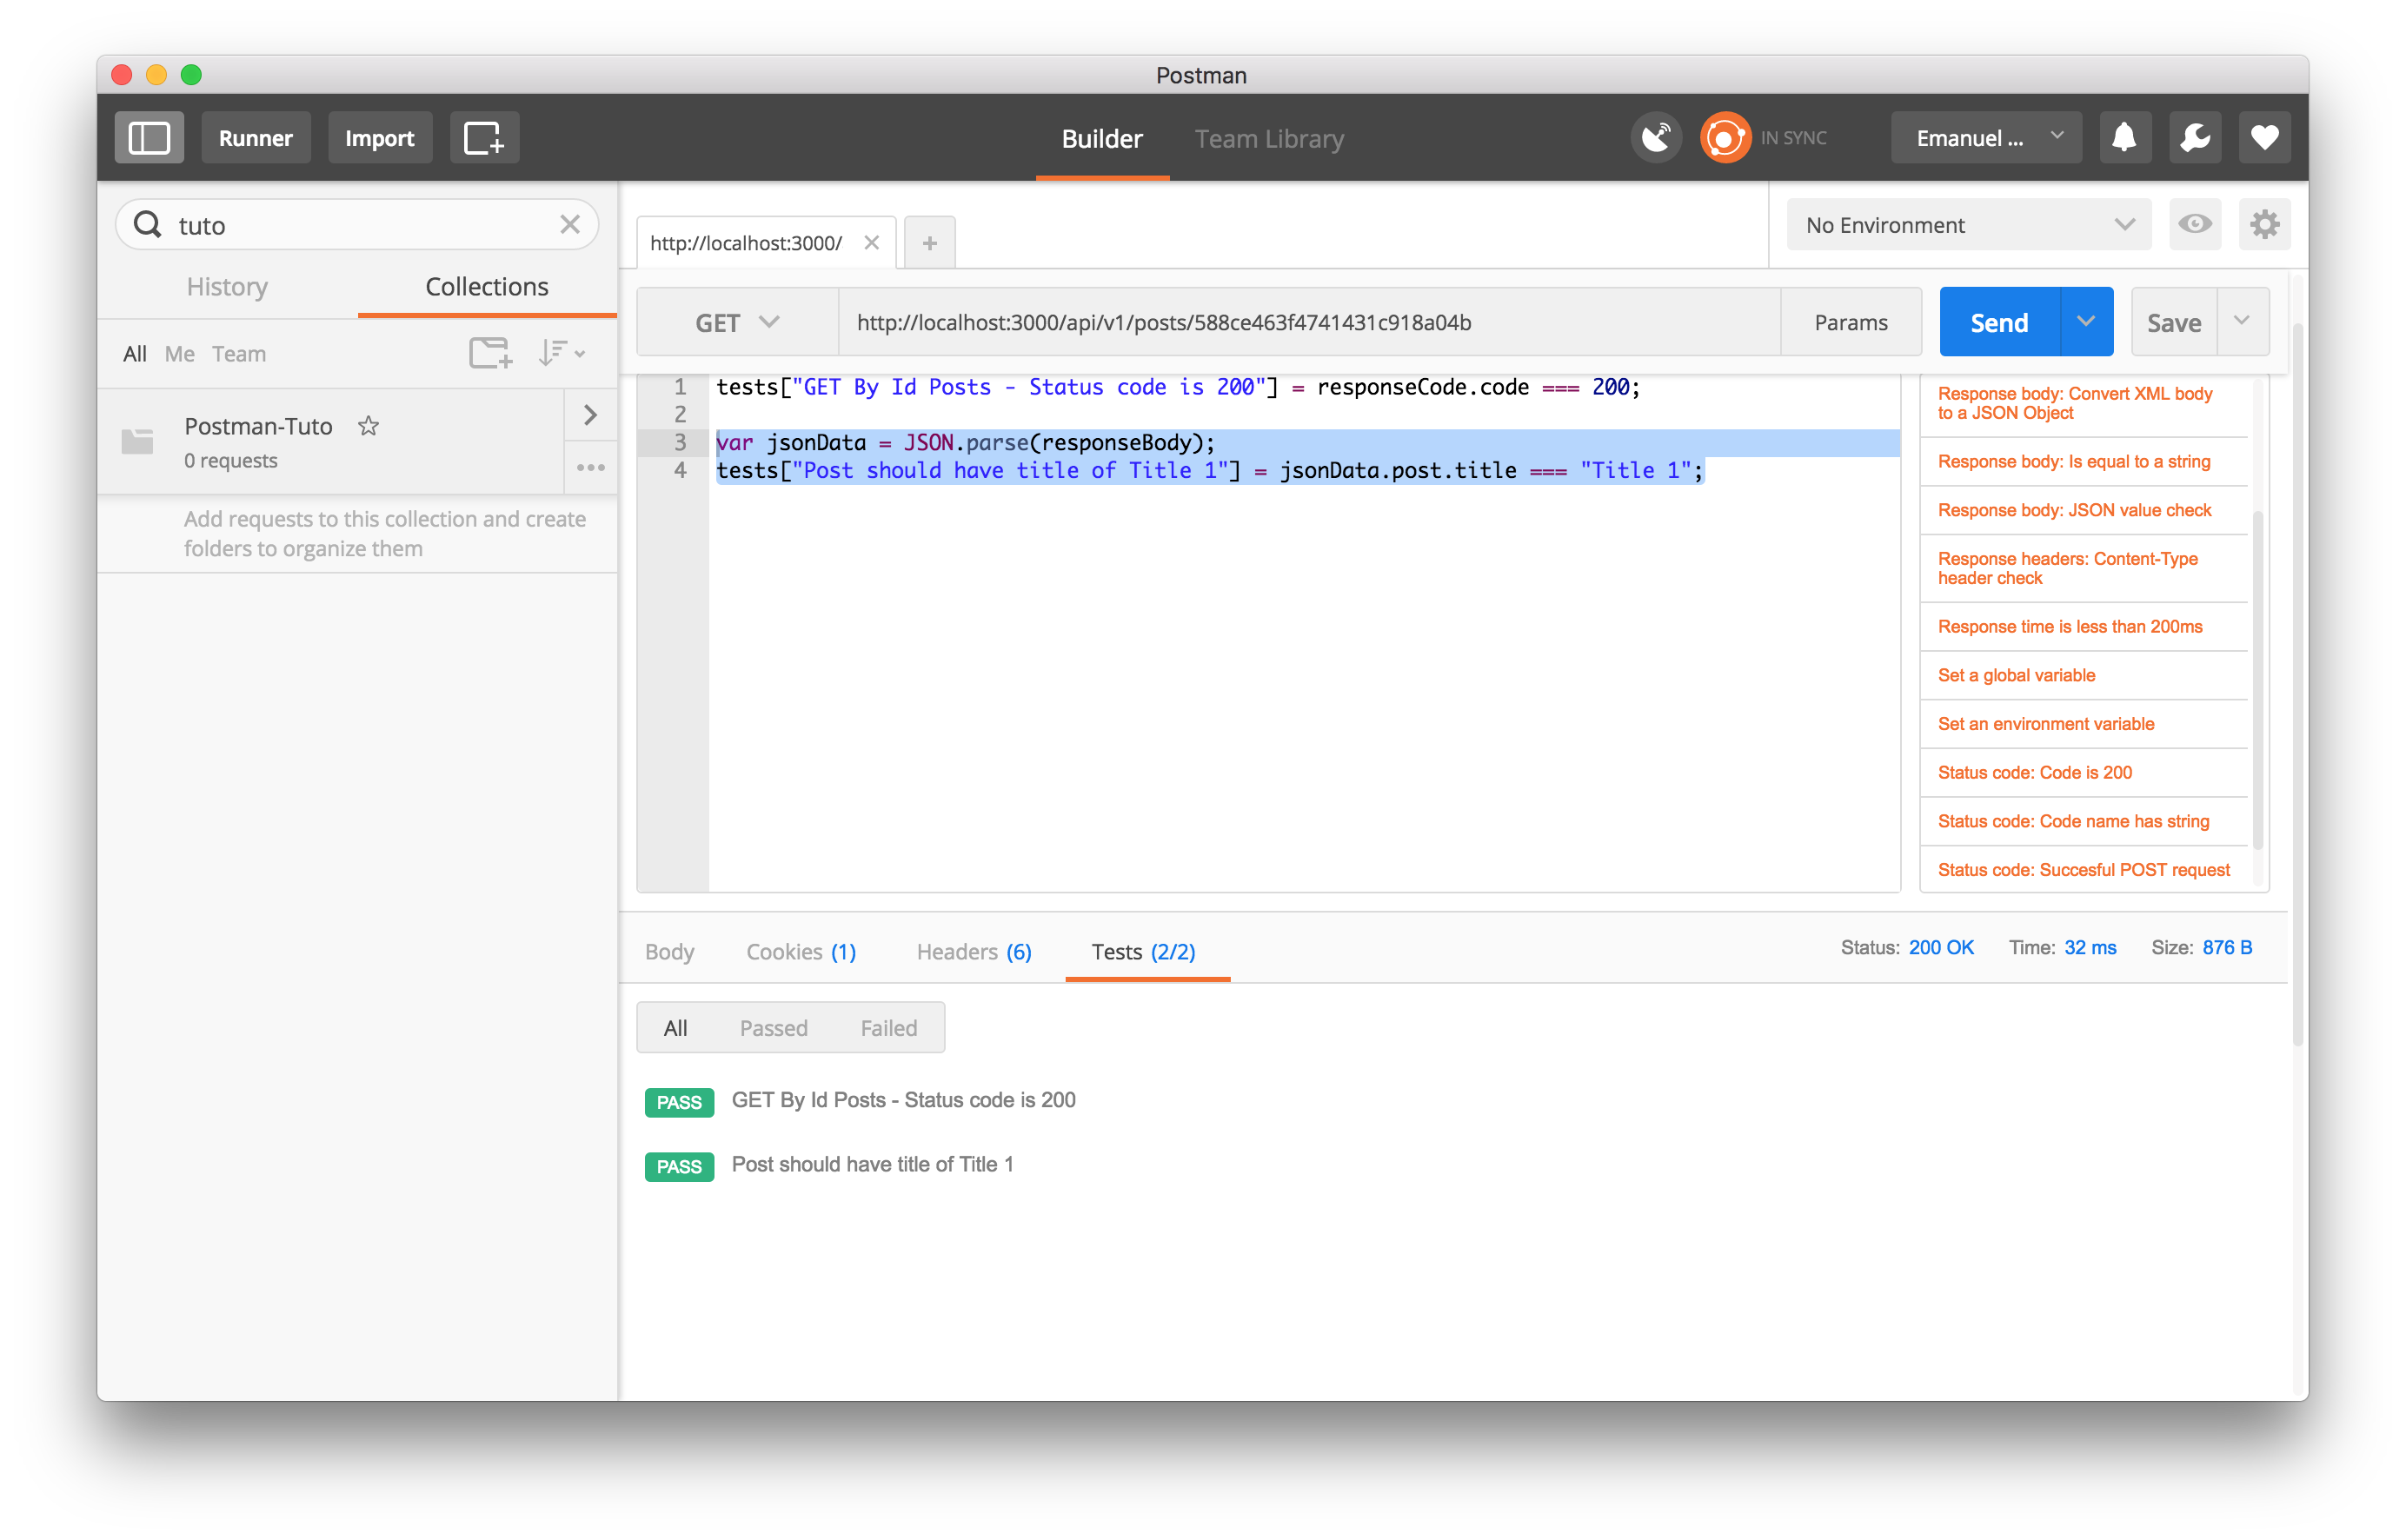Open Postman-Tuto more options ellipsis
Image resolution: width=2406 pixels, height=1540 pixels.
[x=591, y=467]
